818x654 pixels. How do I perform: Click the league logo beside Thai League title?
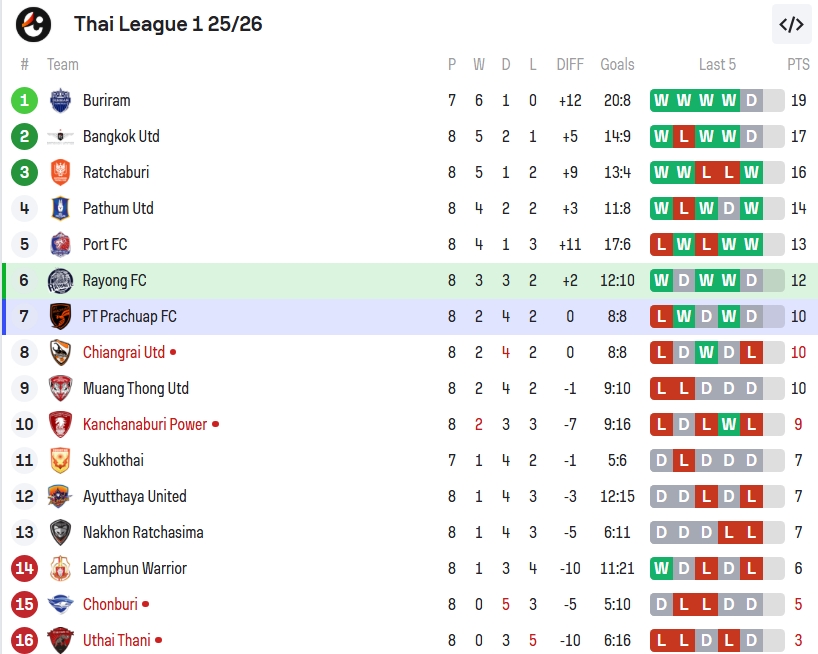pyautogui.click(x=33, y=24)
